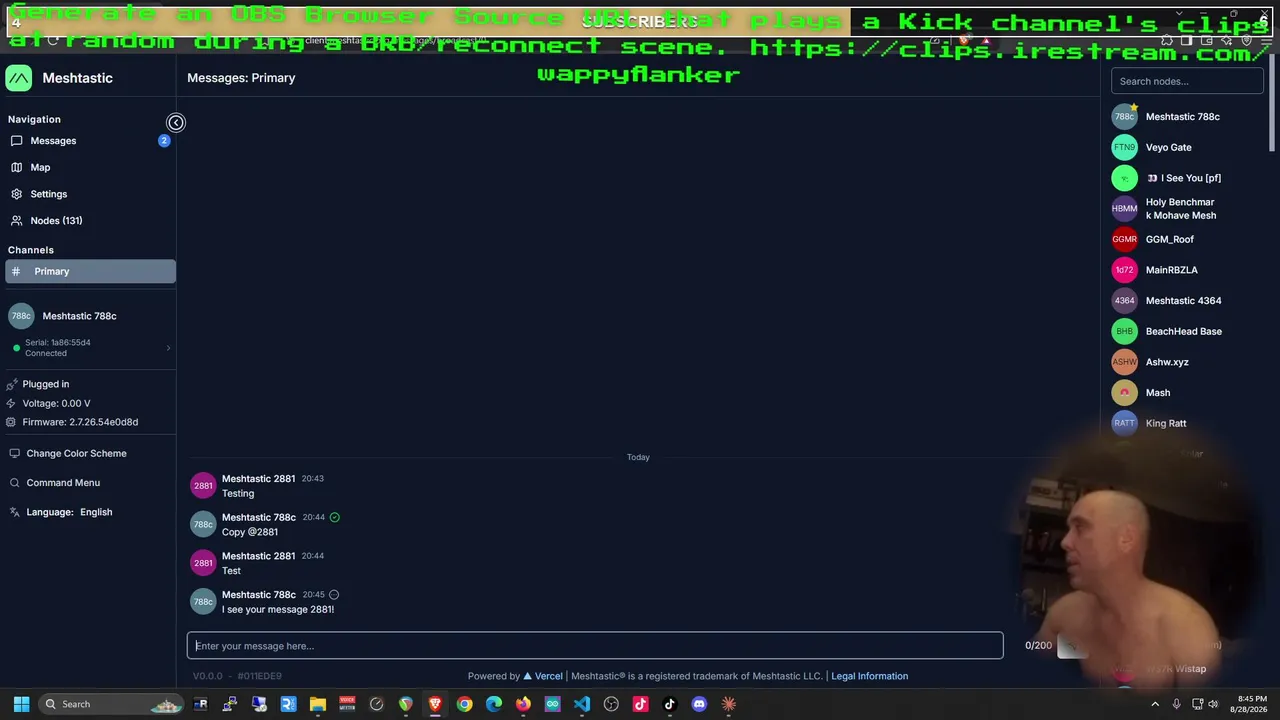1280x720 pixels.
Task: Select the Veyo Gate node
Action: [1168, 148]
